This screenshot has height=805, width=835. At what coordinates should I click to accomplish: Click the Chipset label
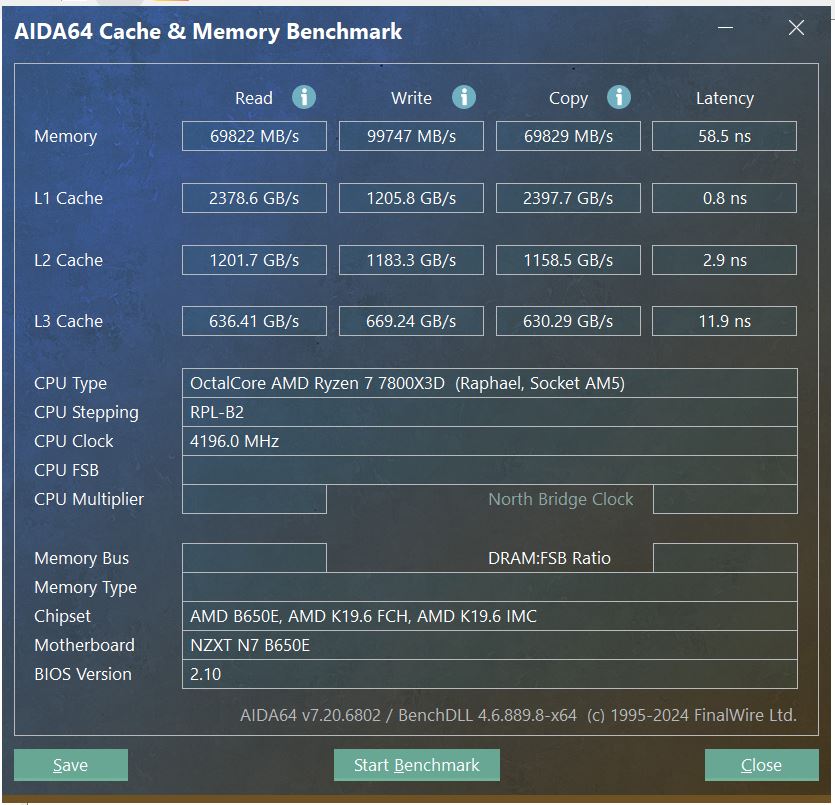tap(62, 617)
